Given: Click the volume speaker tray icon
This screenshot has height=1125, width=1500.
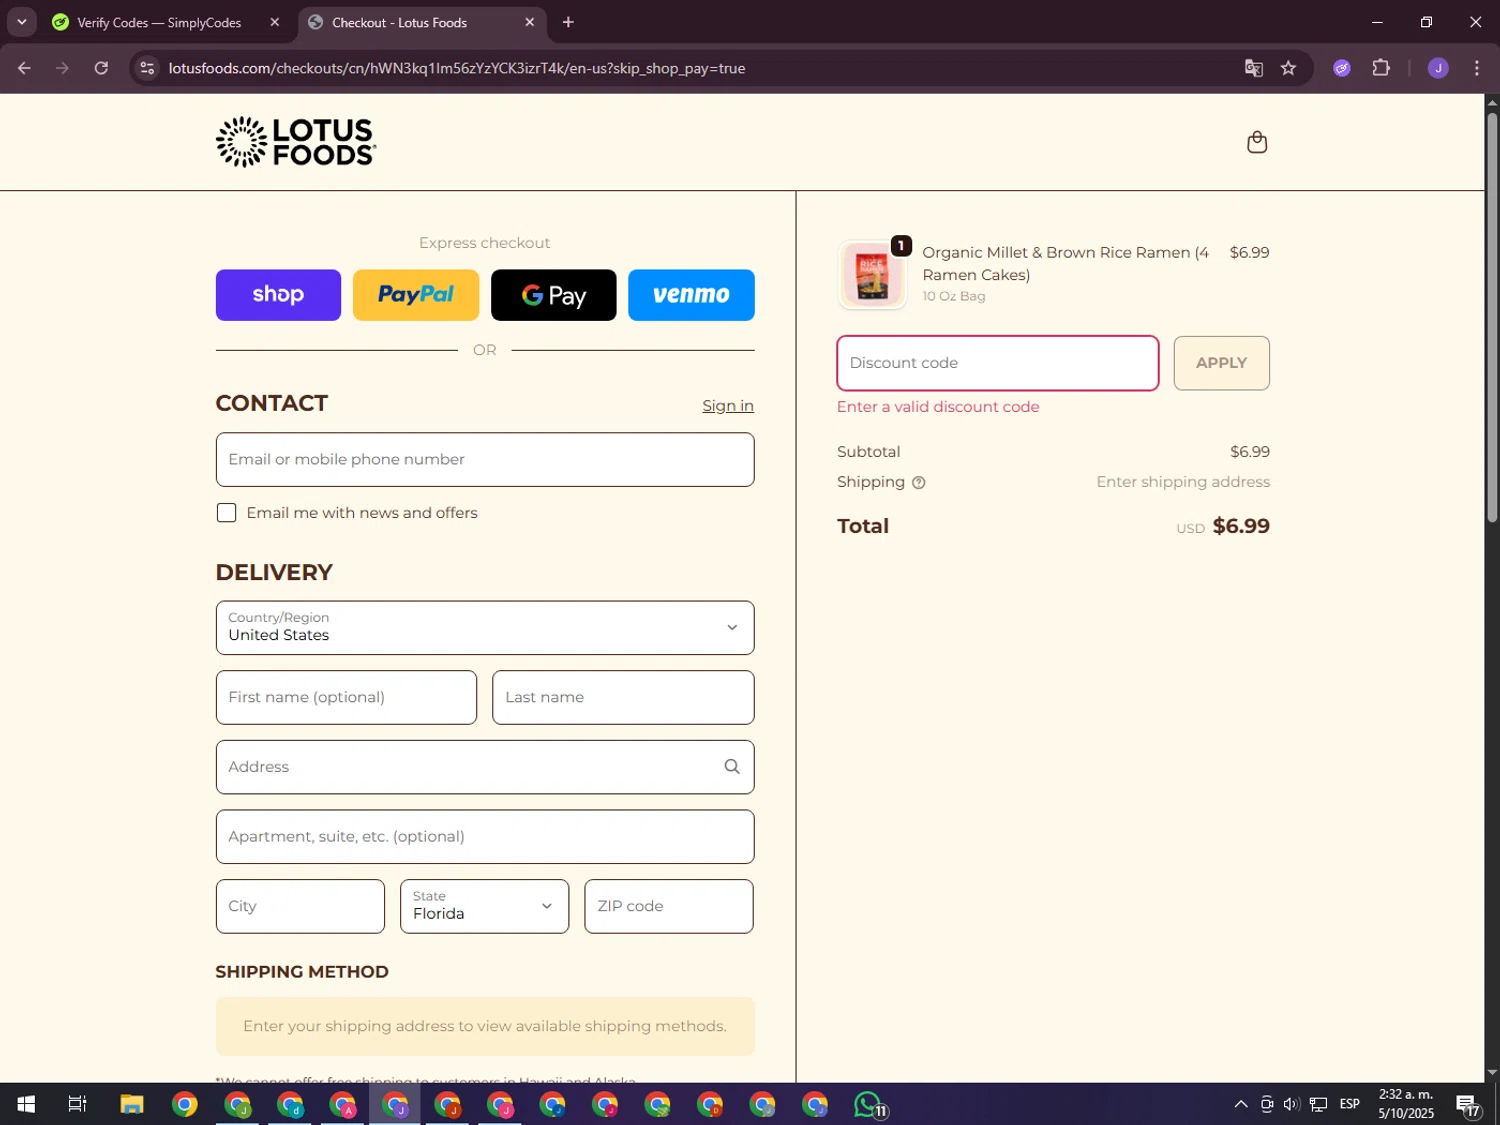Looking at the screenshot, I should [x=1291, y=1104].
